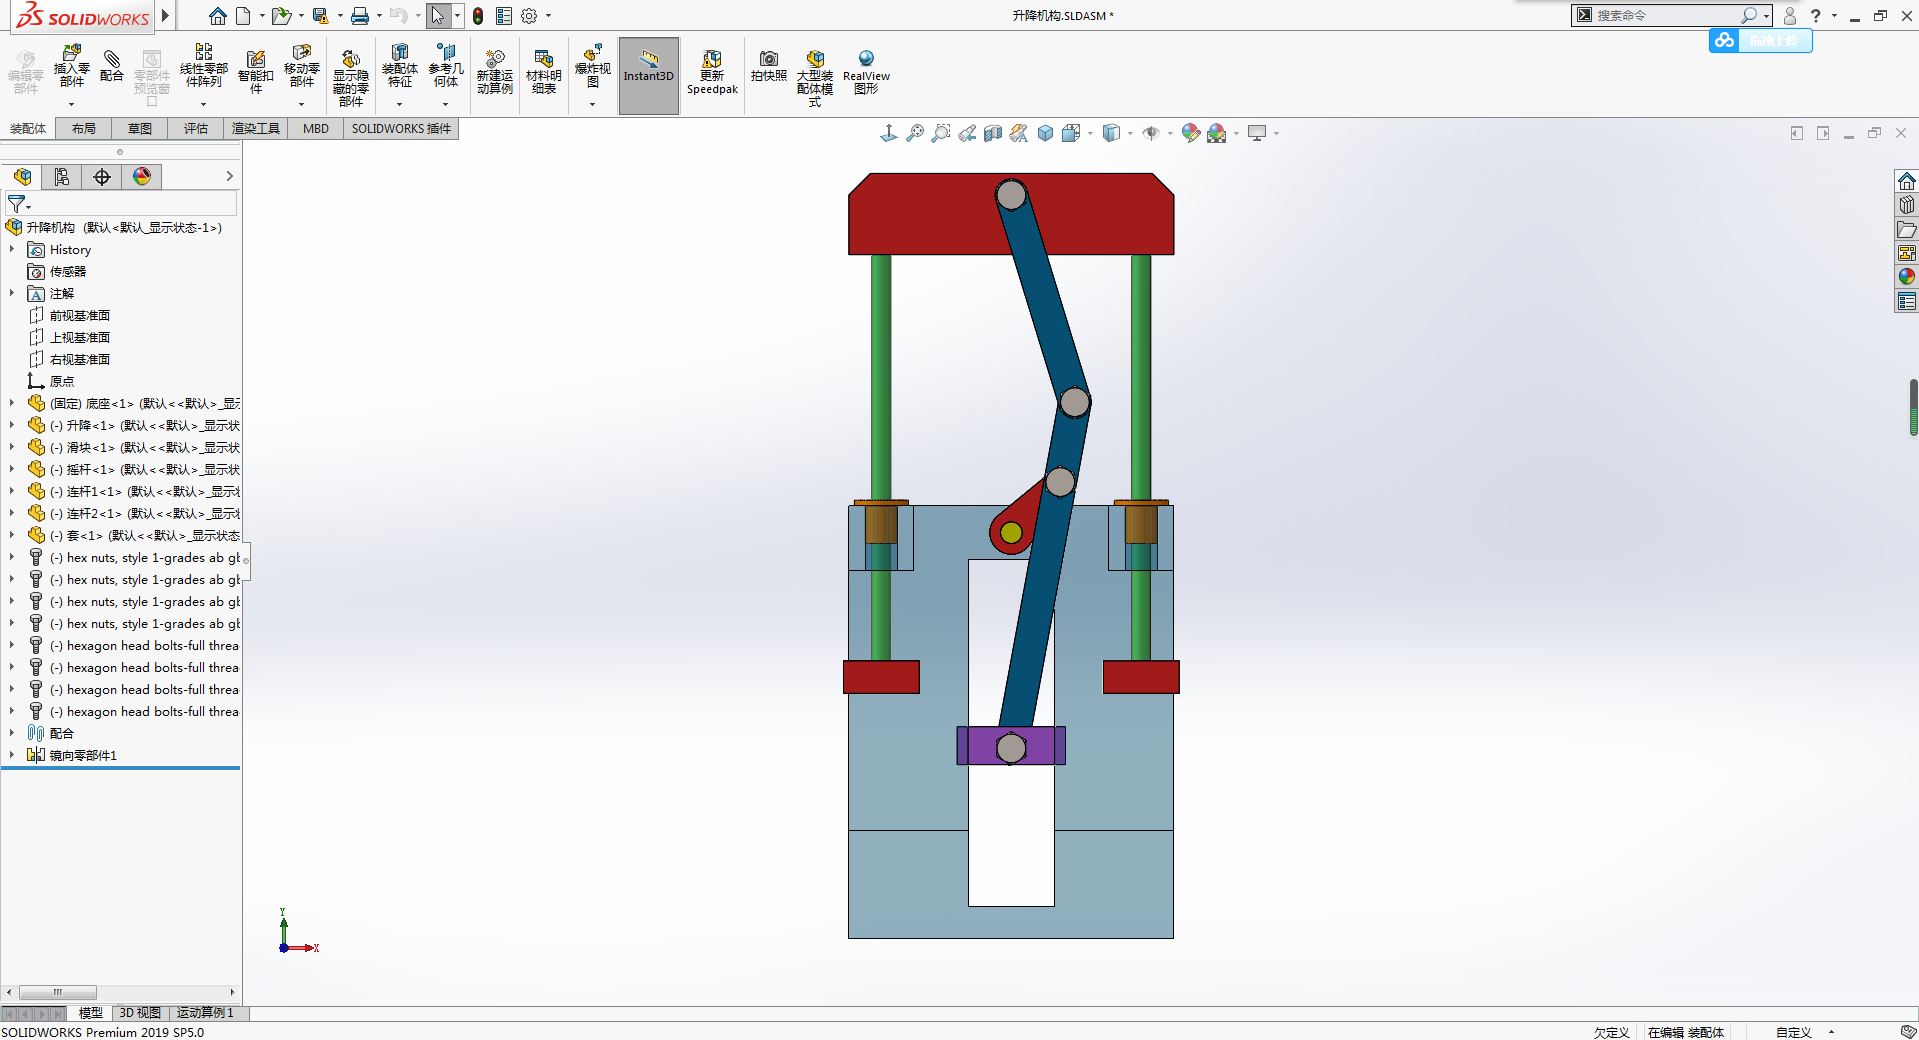Click the Save icon
The image size is (1919, 1040).
pyautogui.click(x=320, y=16)
